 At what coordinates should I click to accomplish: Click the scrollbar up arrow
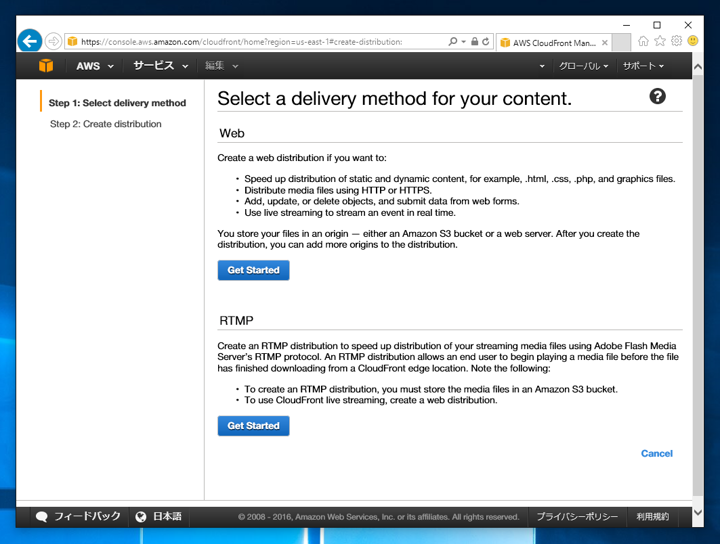pos(698,67)
